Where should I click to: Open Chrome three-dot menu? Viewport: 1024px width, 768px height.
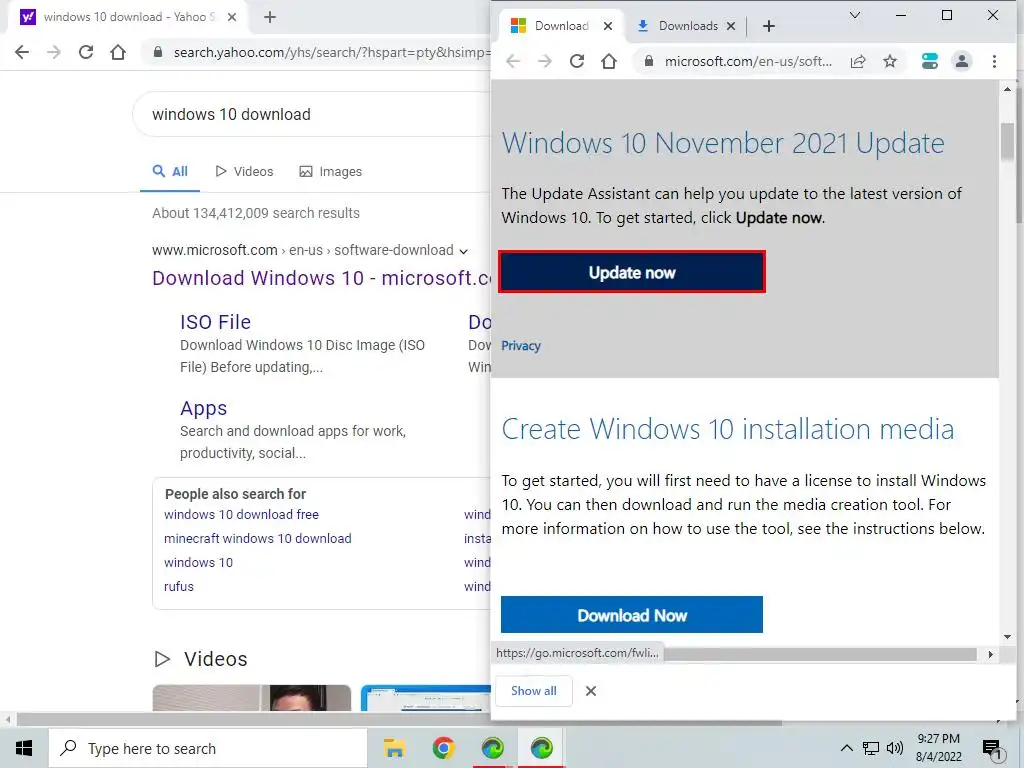(994, 61)
